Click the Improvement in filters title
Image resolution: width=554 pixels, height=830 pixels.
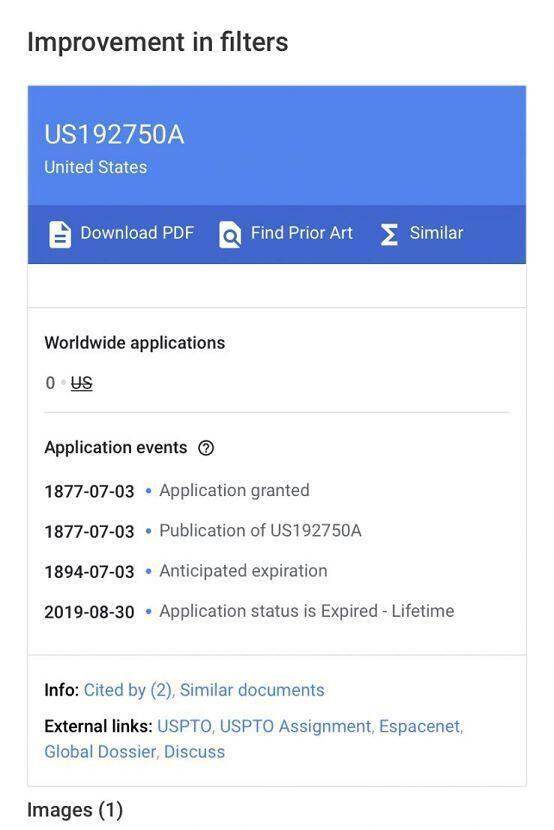pyautogui.click(x=158, y=42)
